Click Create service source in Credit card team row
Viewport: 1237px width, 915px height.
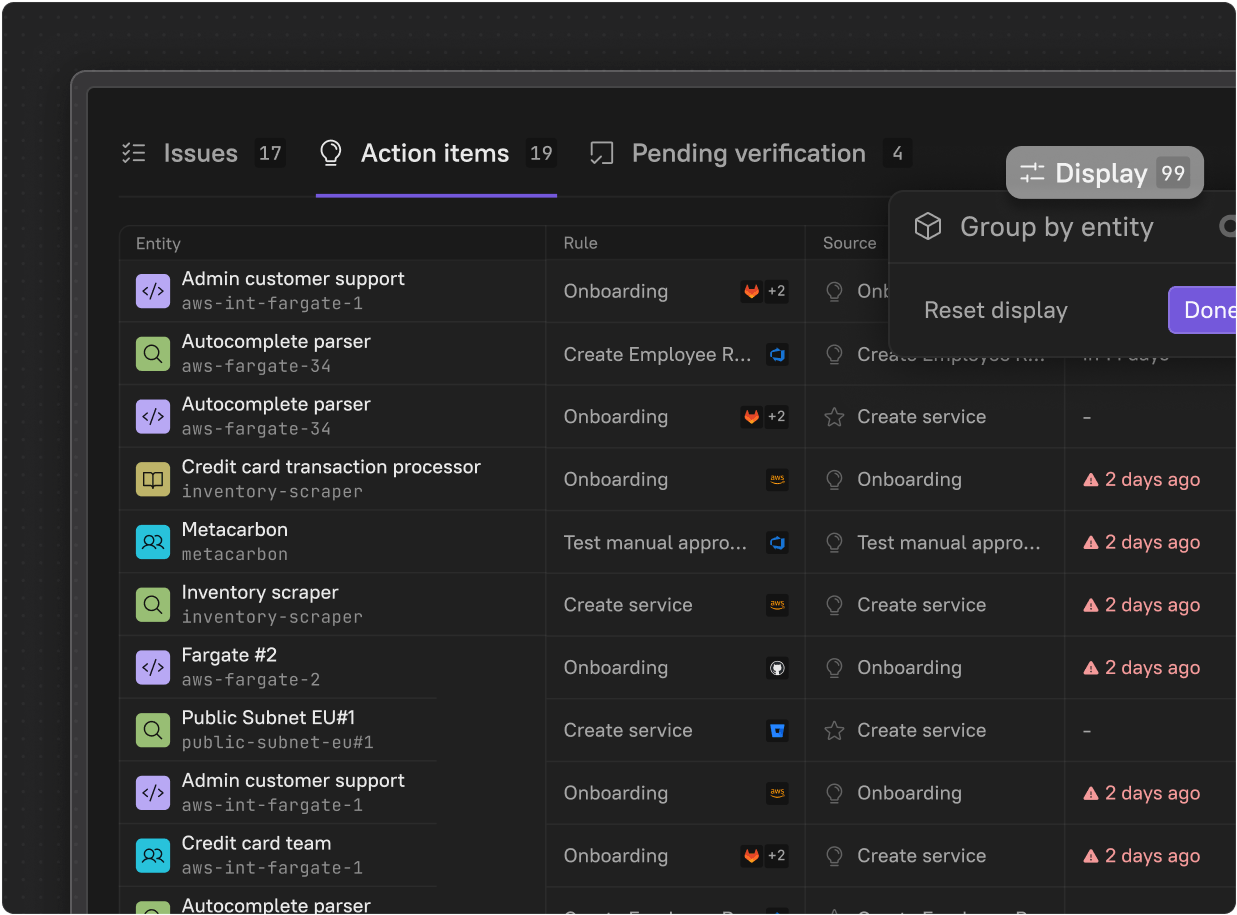coord(922,856)
